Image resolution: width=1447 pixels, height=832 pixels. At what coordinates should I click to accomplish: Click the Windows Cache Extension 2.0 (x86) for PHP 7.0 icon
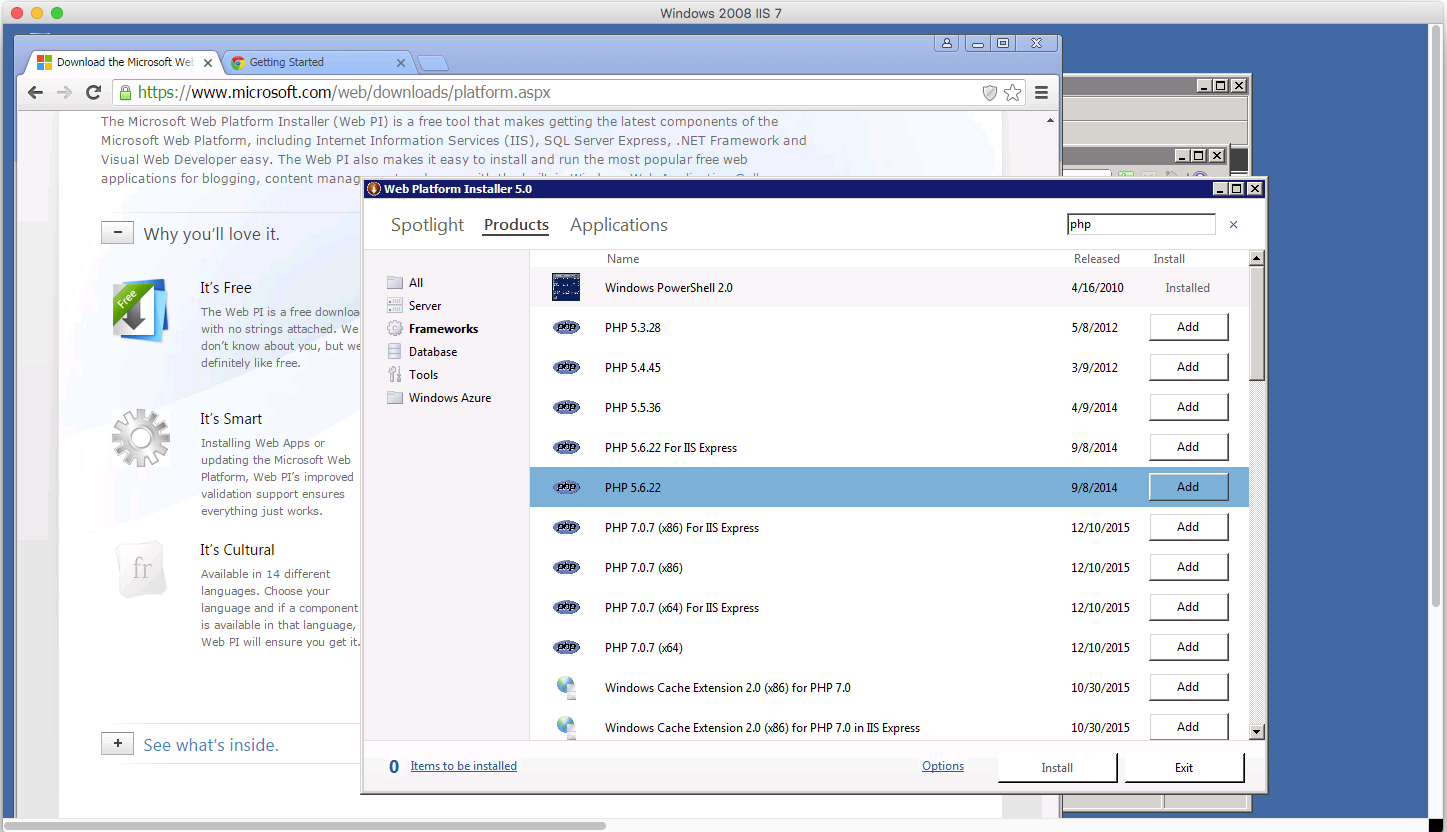tap(566, 687)
